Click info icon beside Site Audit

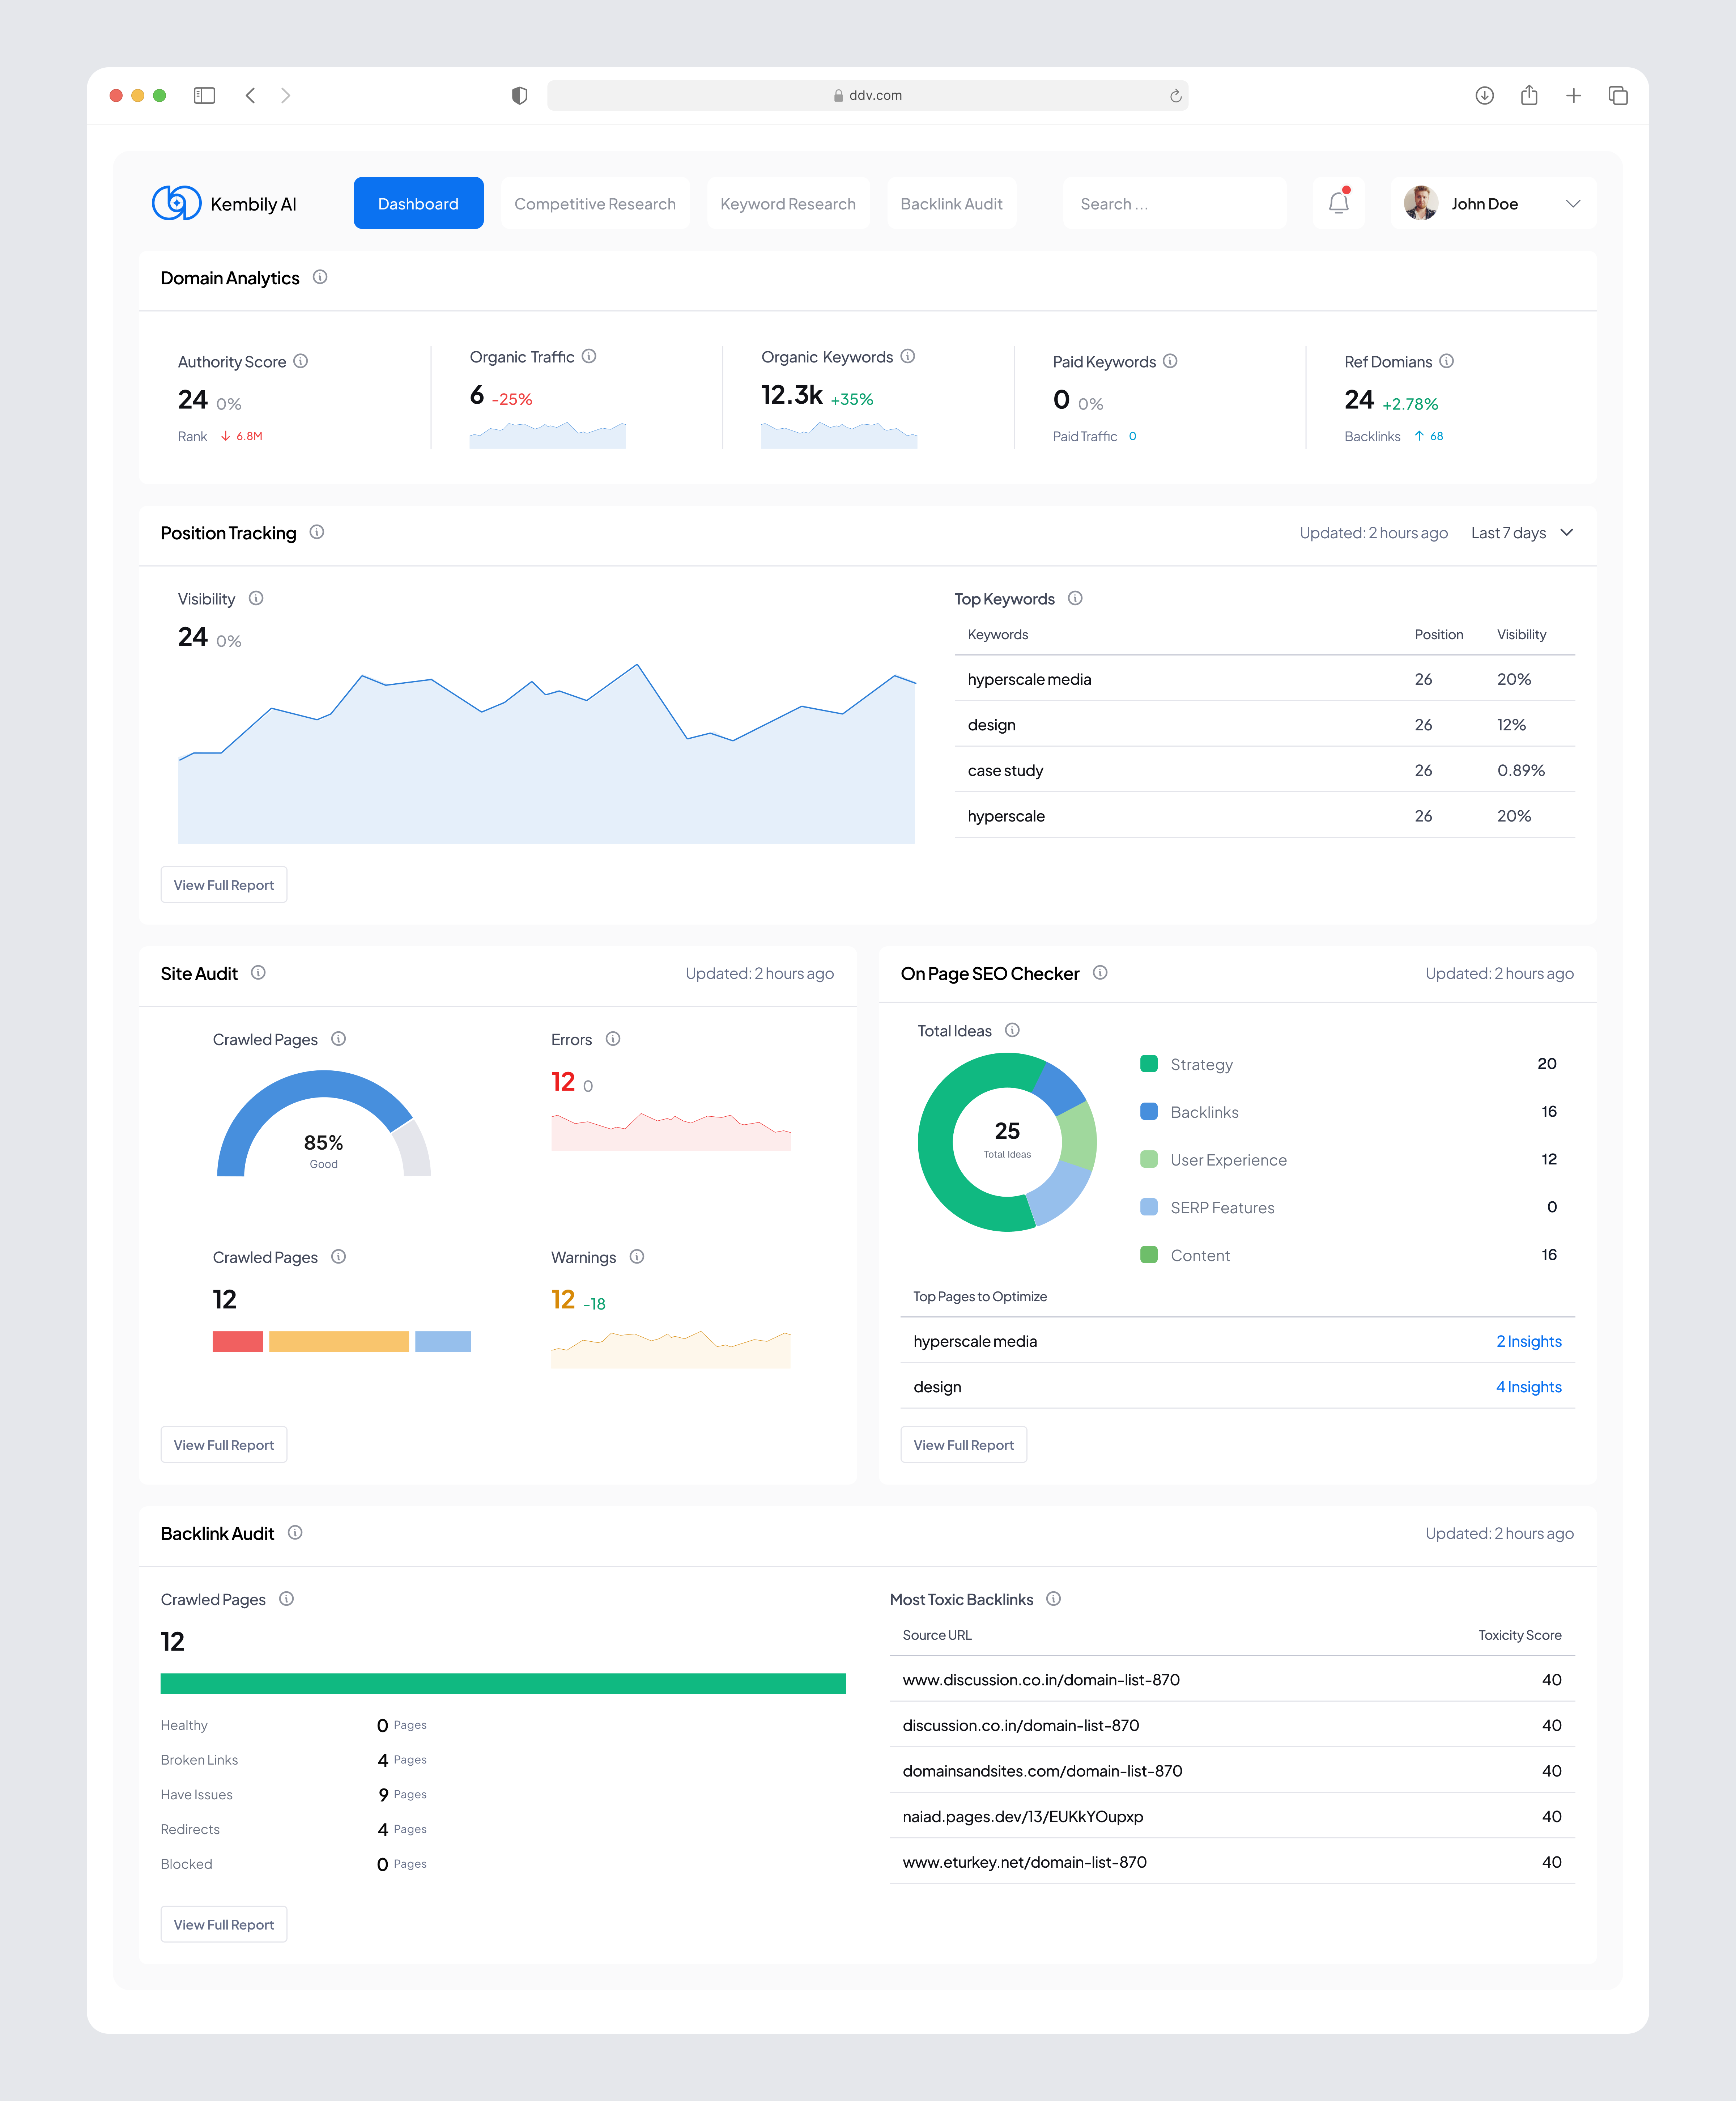[x=258, y=972]
